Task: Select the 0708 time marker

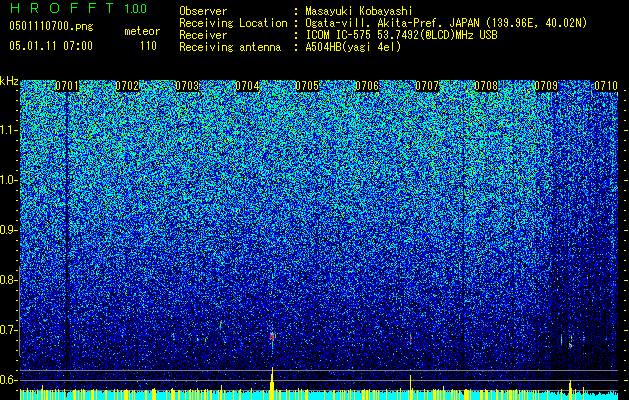Action: 486,86
